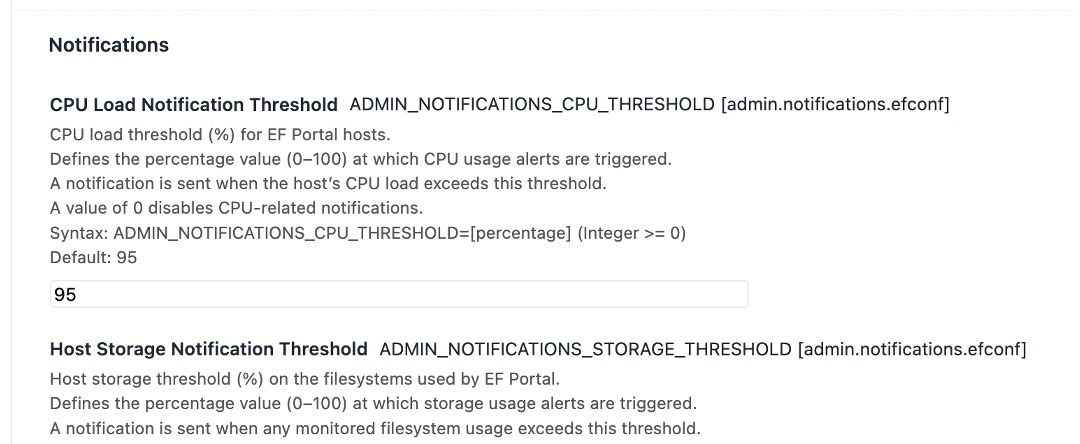
Task: Select the ADMIN_NOTIFICATIONS_CPU_THRESHOLD variable name in the title
Action: [x=531, y=104]
